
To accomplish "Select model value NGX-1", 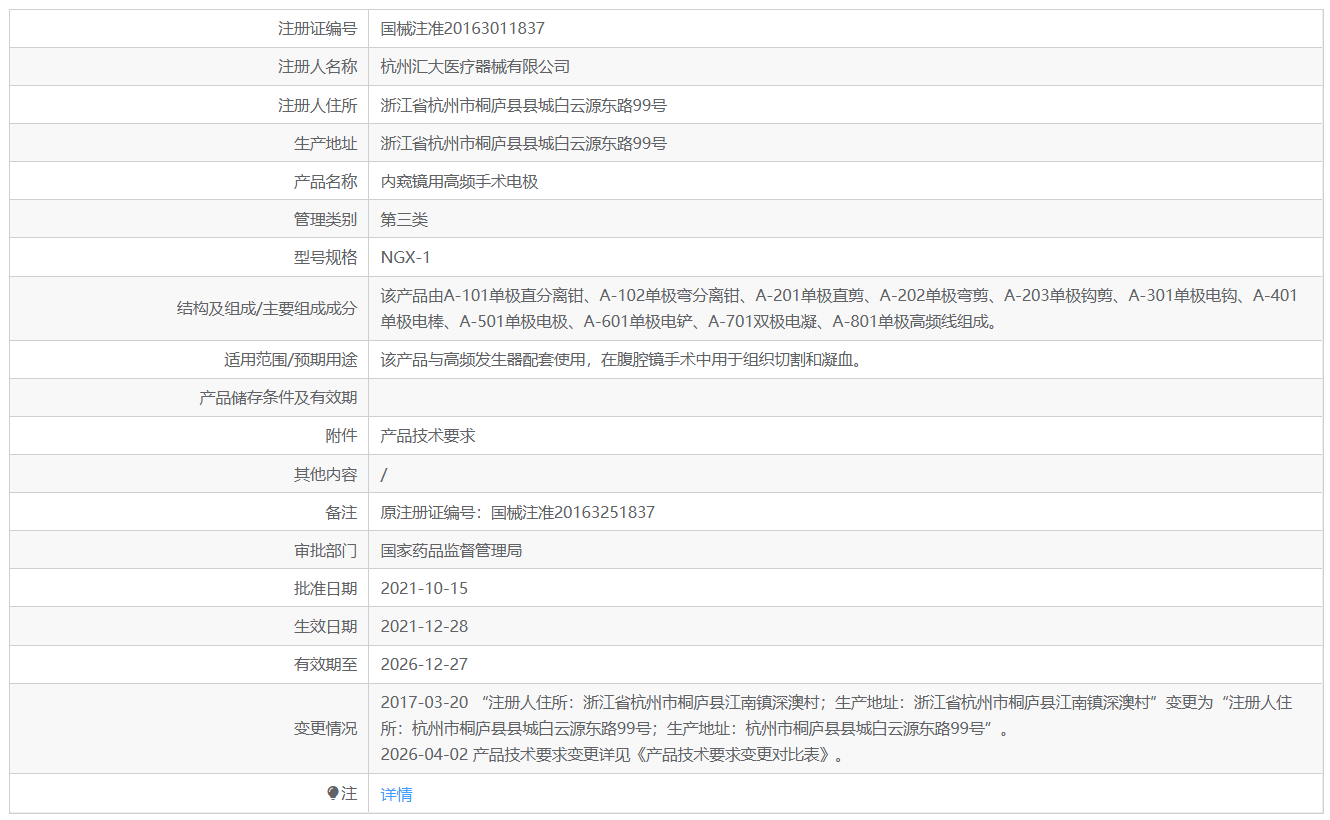I will tap(405, 257).
